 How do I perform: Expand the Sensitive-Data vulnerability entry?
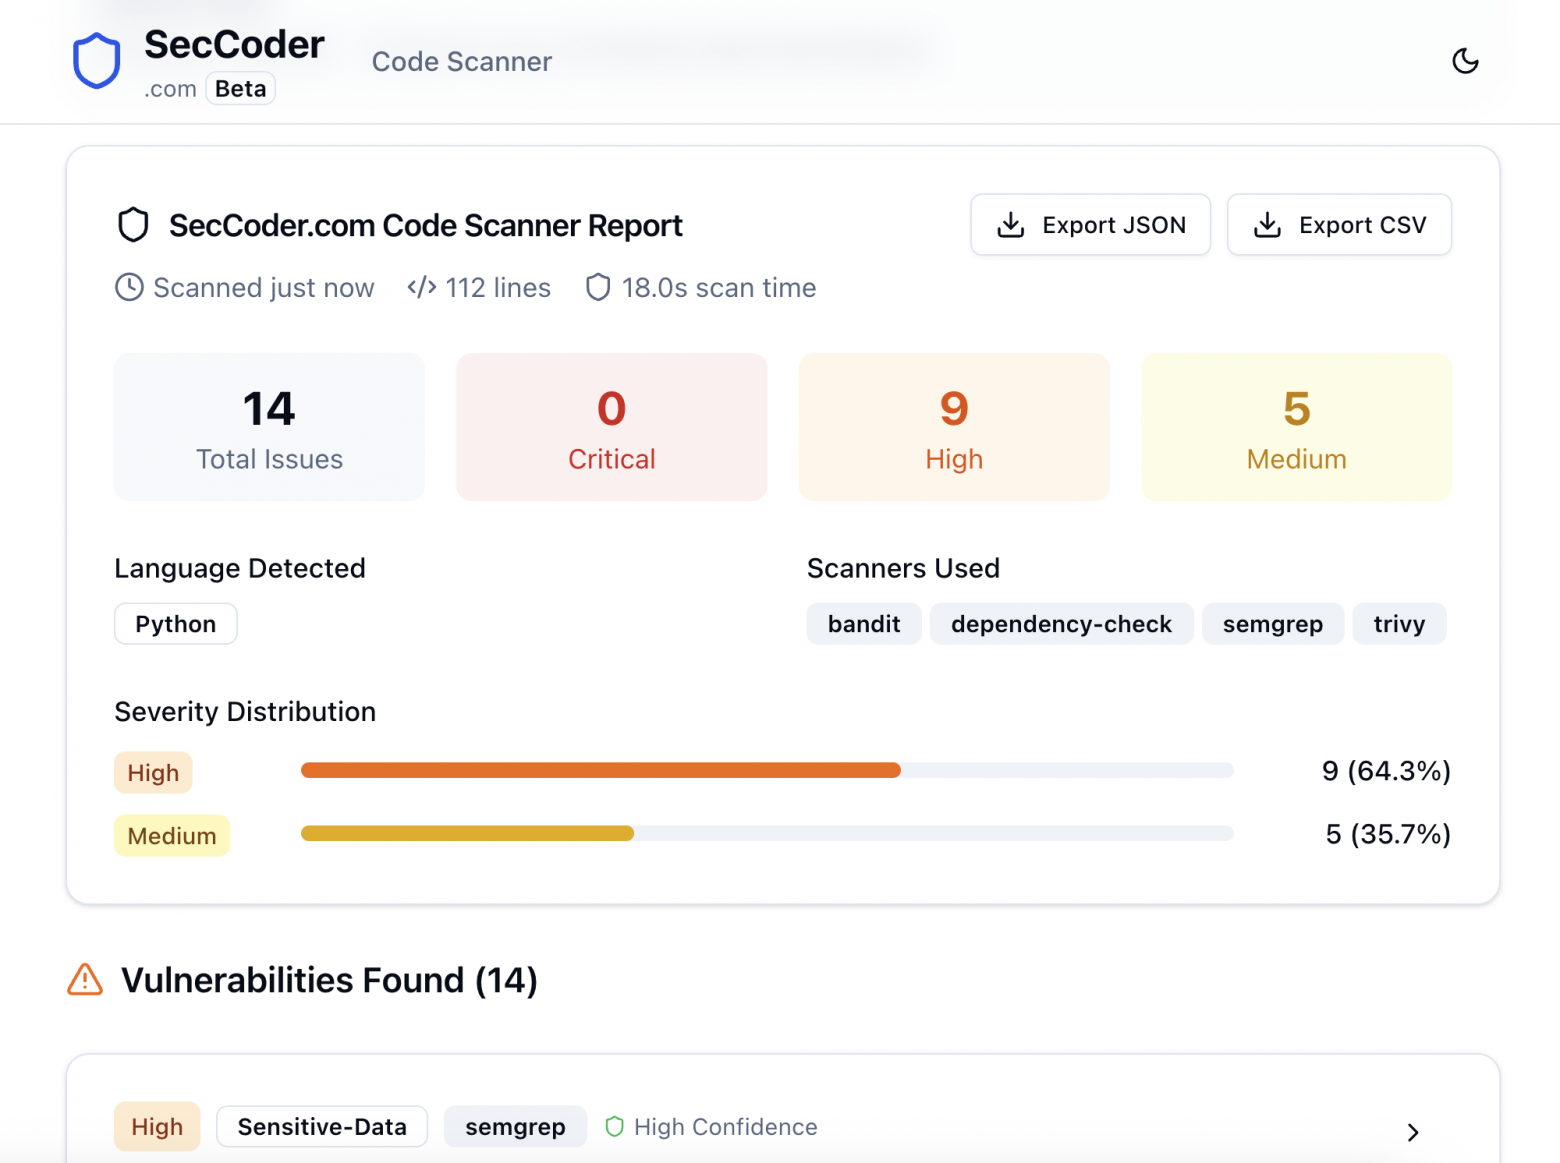(x=321, y=1126)
